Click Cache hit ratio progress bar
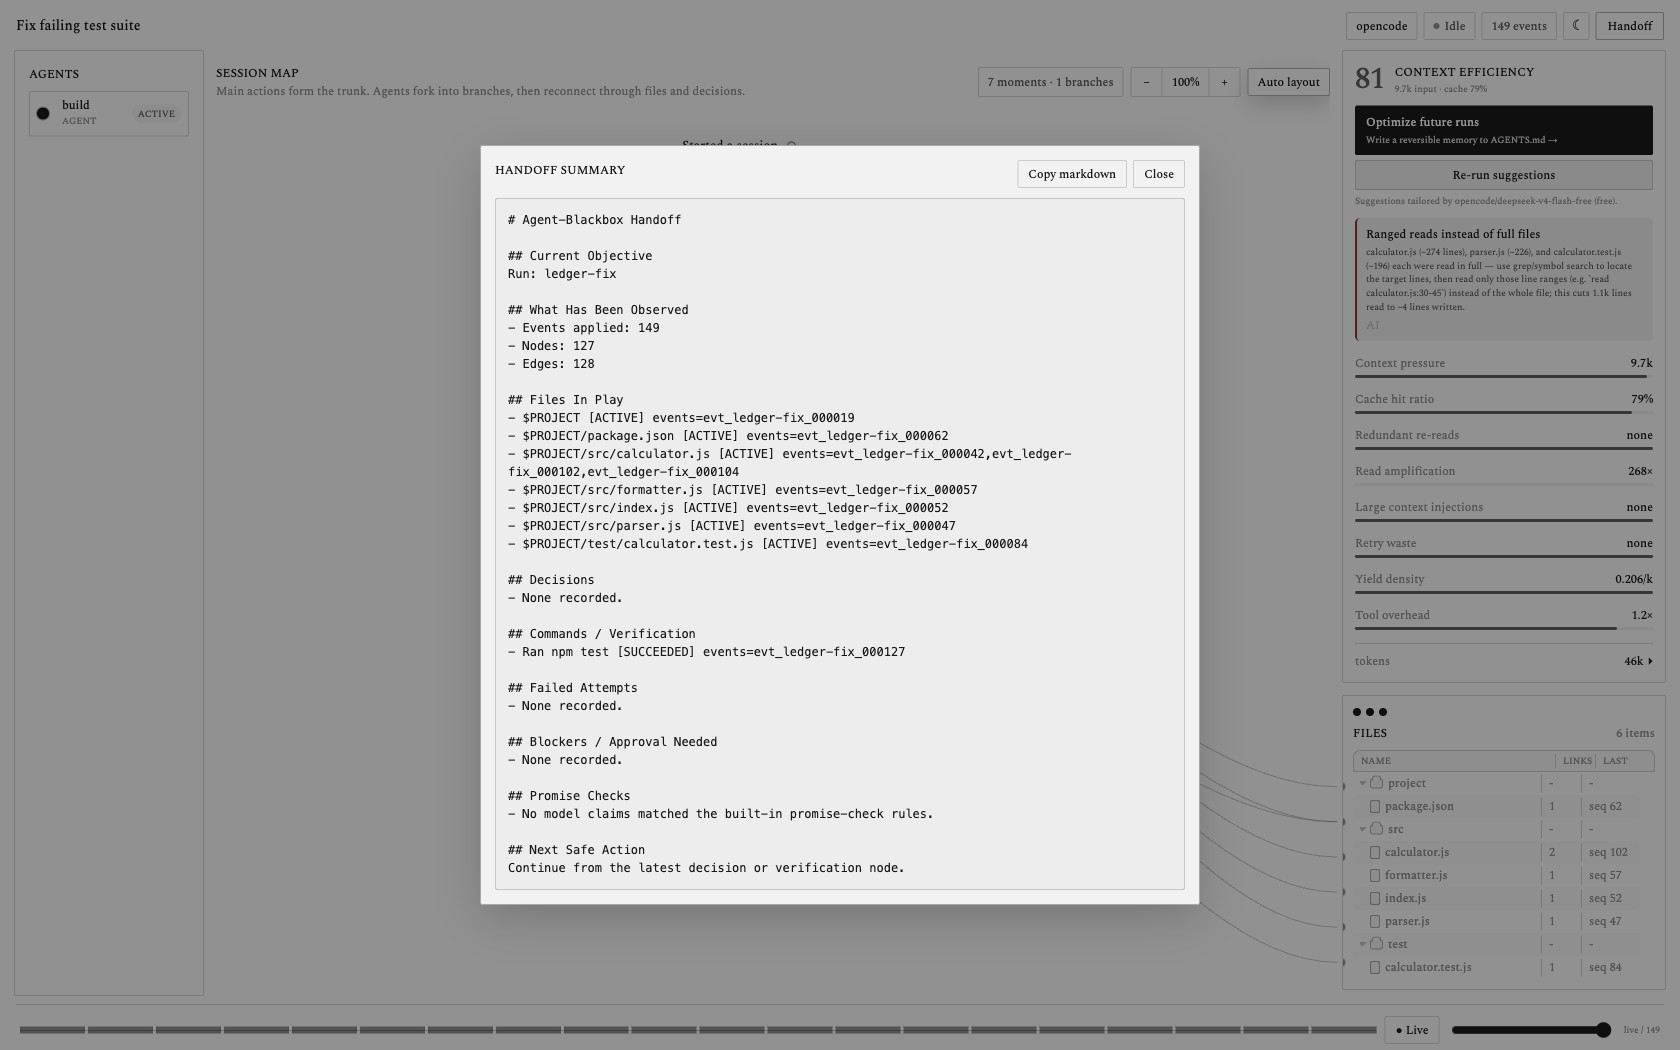The width and height of the screenshot is (1680, 1050). [1503, 412]
